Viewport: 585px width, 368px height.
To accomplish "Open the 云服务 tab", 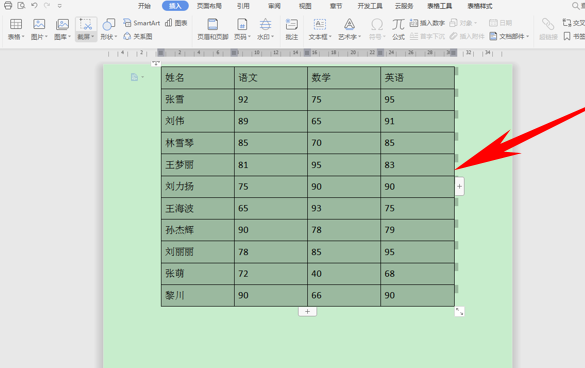I will [404, 6].
